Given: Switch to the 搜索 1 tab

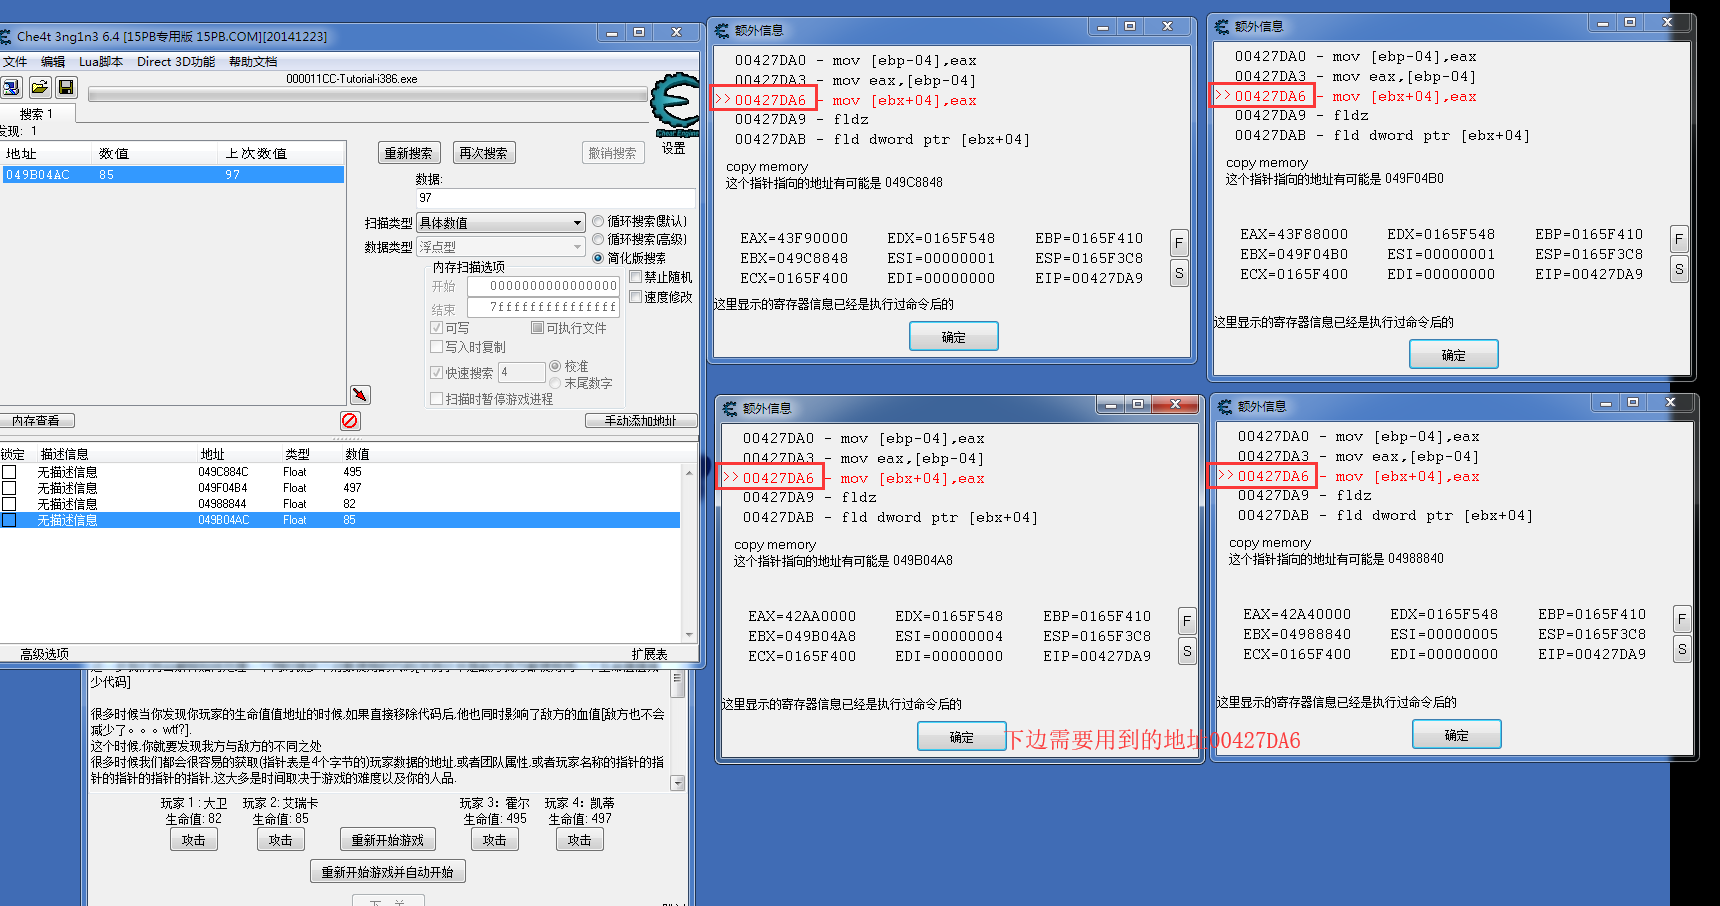Looking at the screenshot, I should point(36,114).
